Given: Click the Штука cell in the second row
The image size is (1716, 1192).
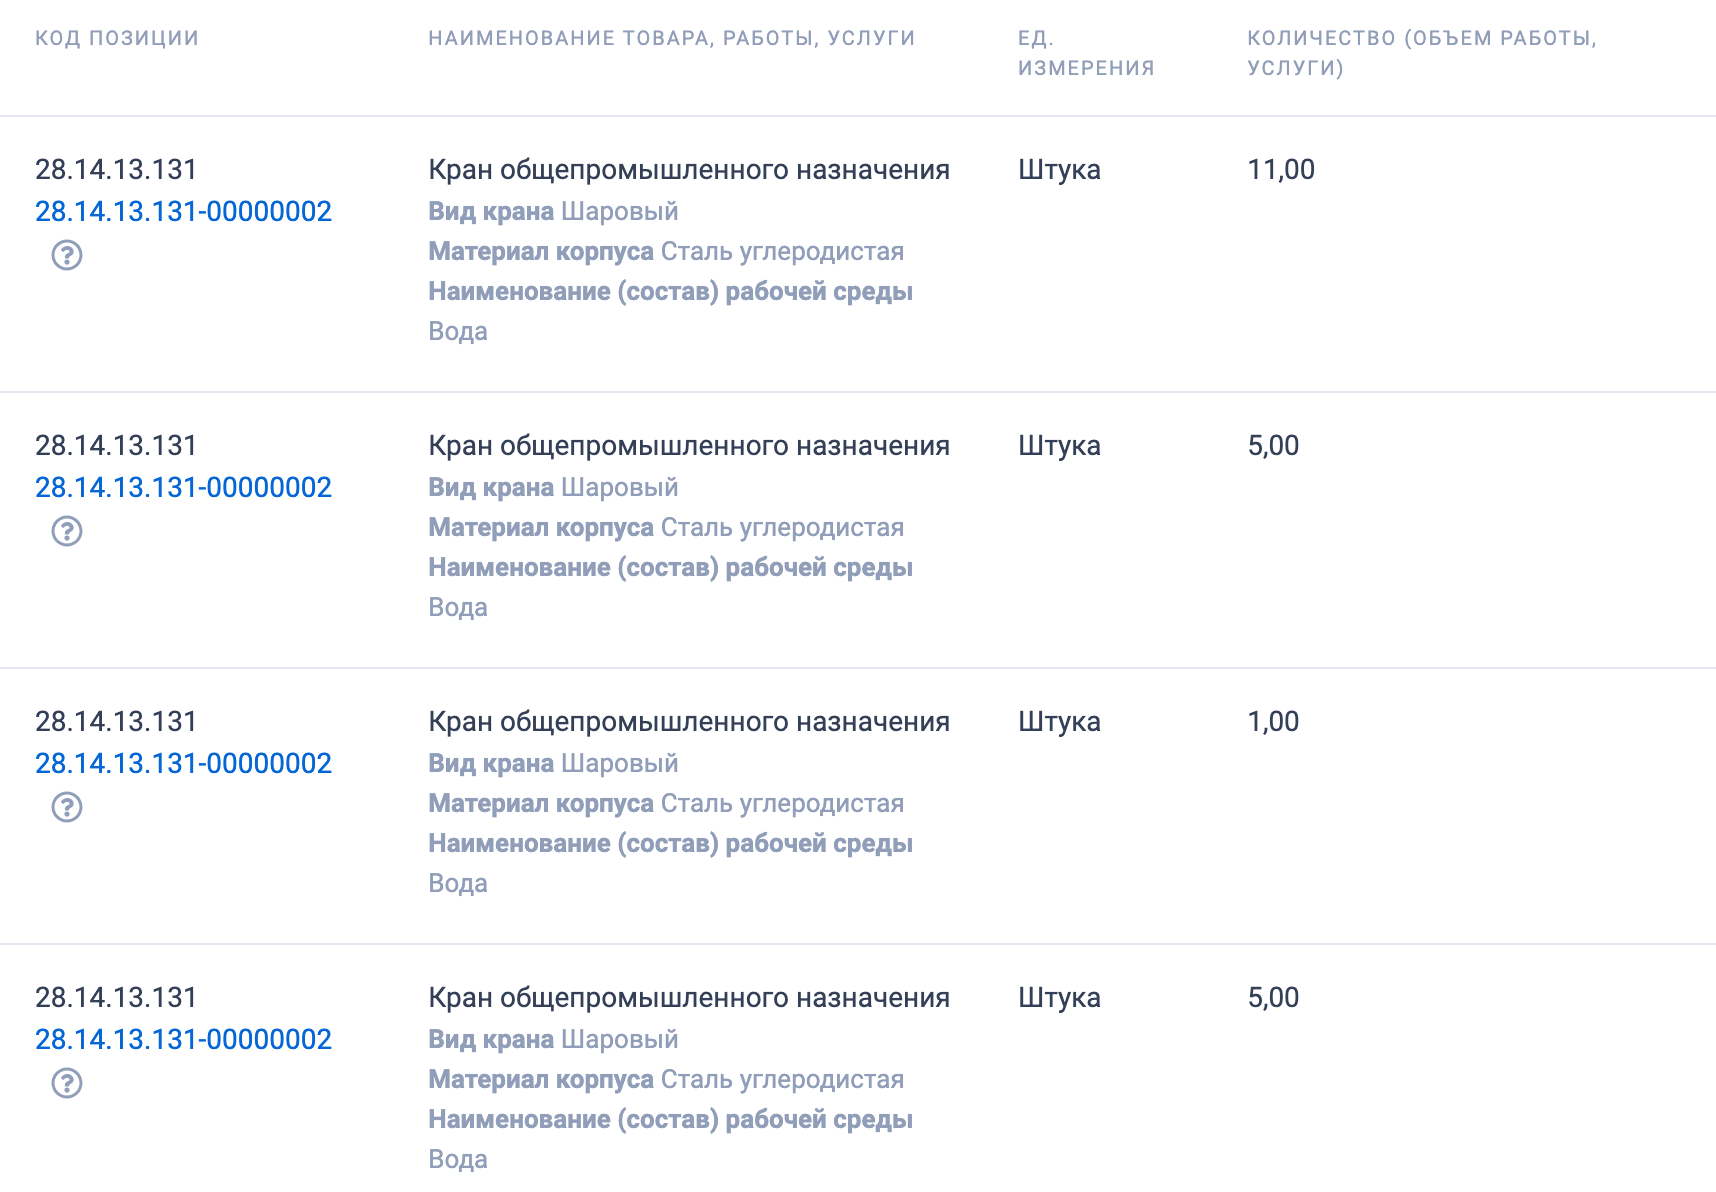Looking at the screenshot, I should (1059, 446).
